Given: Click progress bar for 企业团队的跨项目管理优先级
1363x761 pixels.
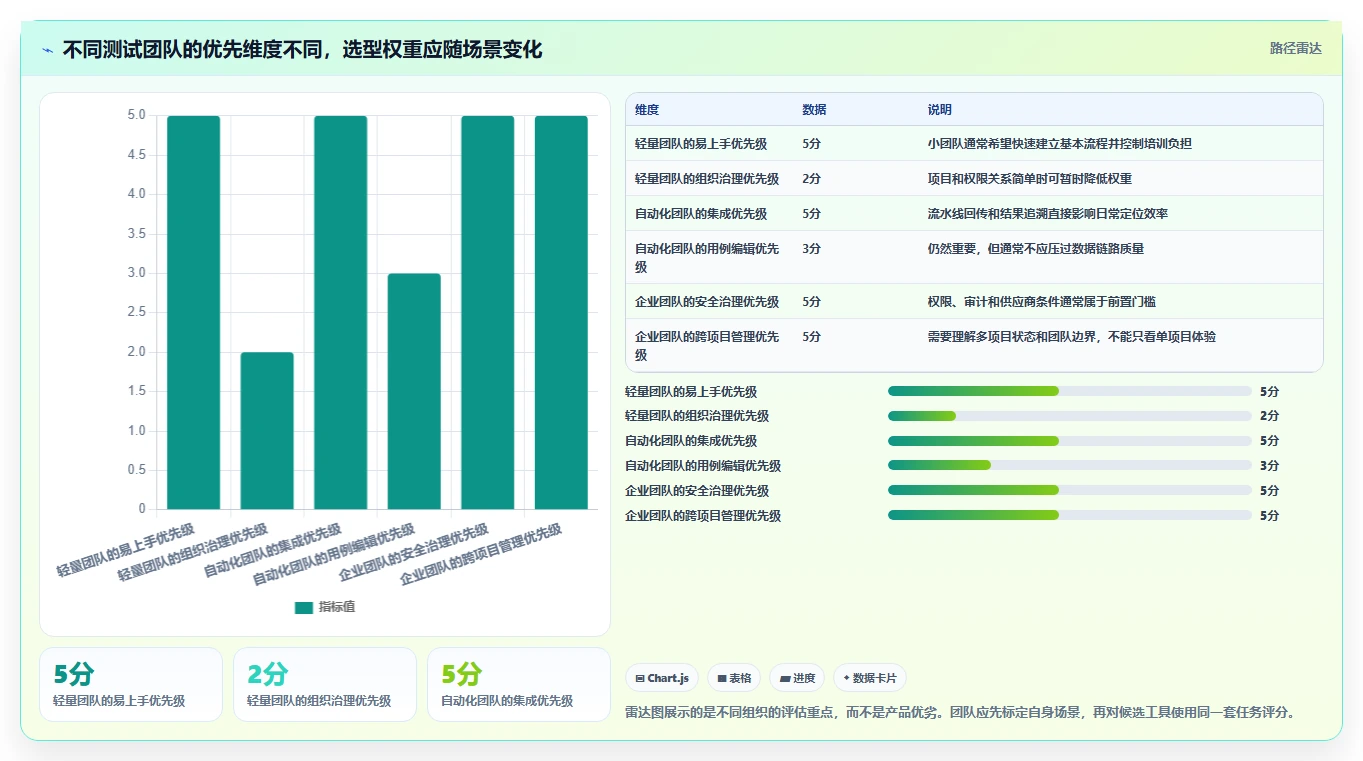Looking at the screenshot, I should [1070, 515].
